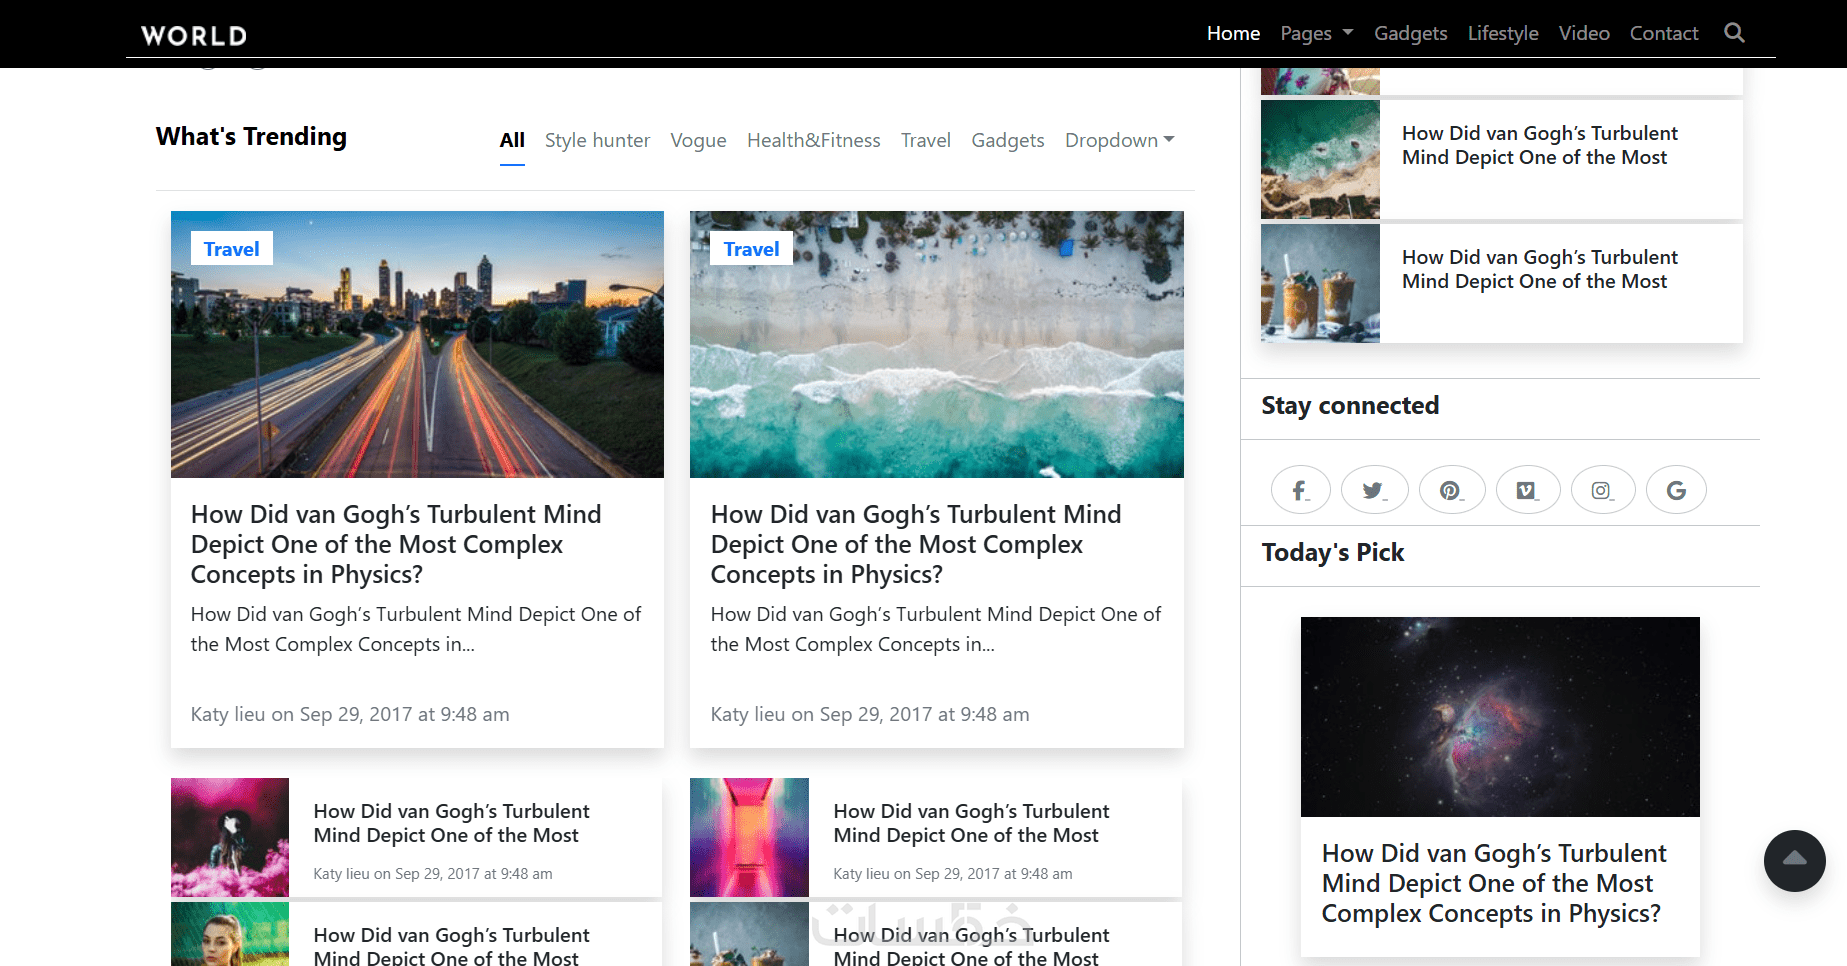The image size is (1847, 966).
Task: Open the aerial beach article image
Action: [x=937, y=344]
